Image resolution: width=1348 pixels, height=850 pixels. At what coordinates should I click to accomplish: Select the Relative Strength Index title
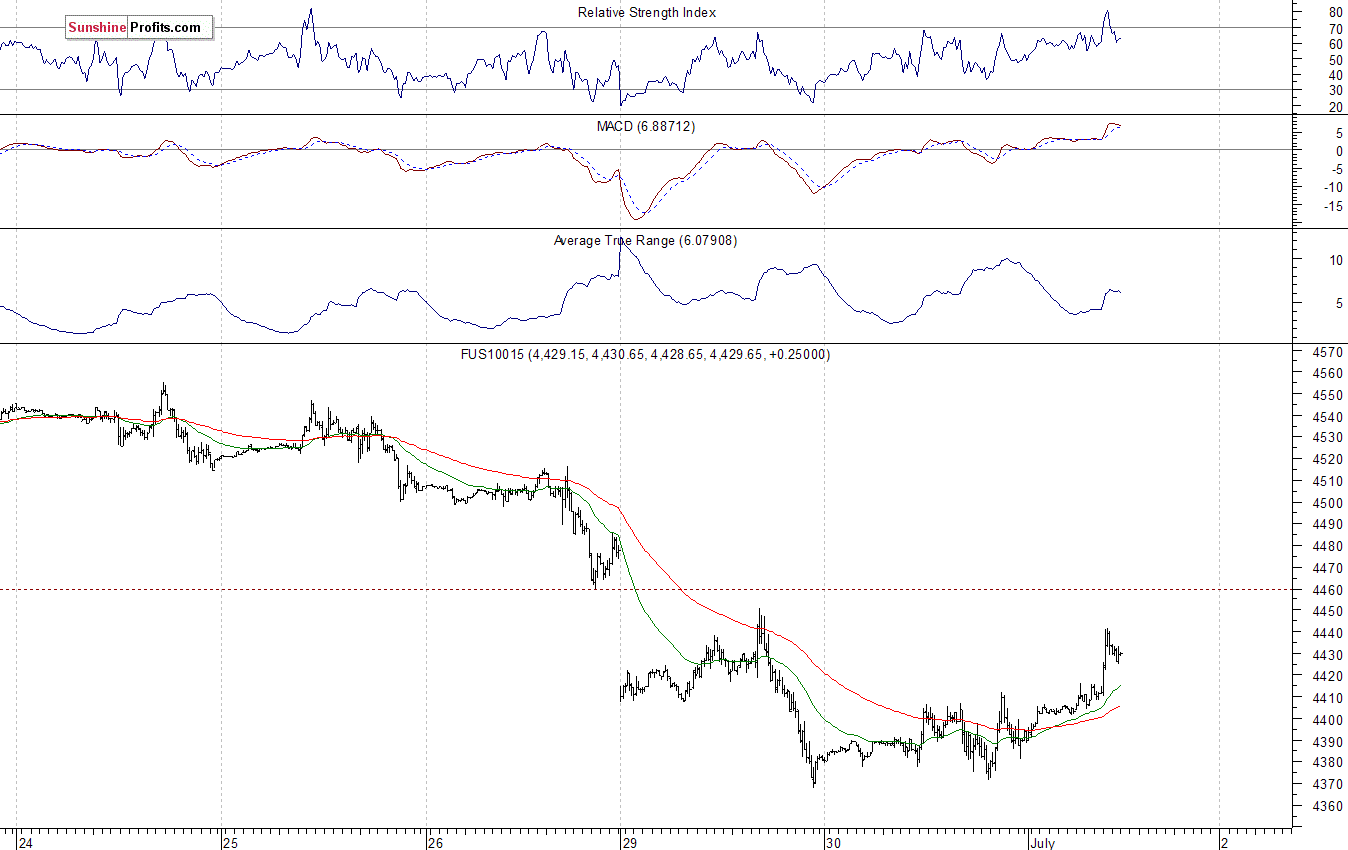click(x=647, y=12)
